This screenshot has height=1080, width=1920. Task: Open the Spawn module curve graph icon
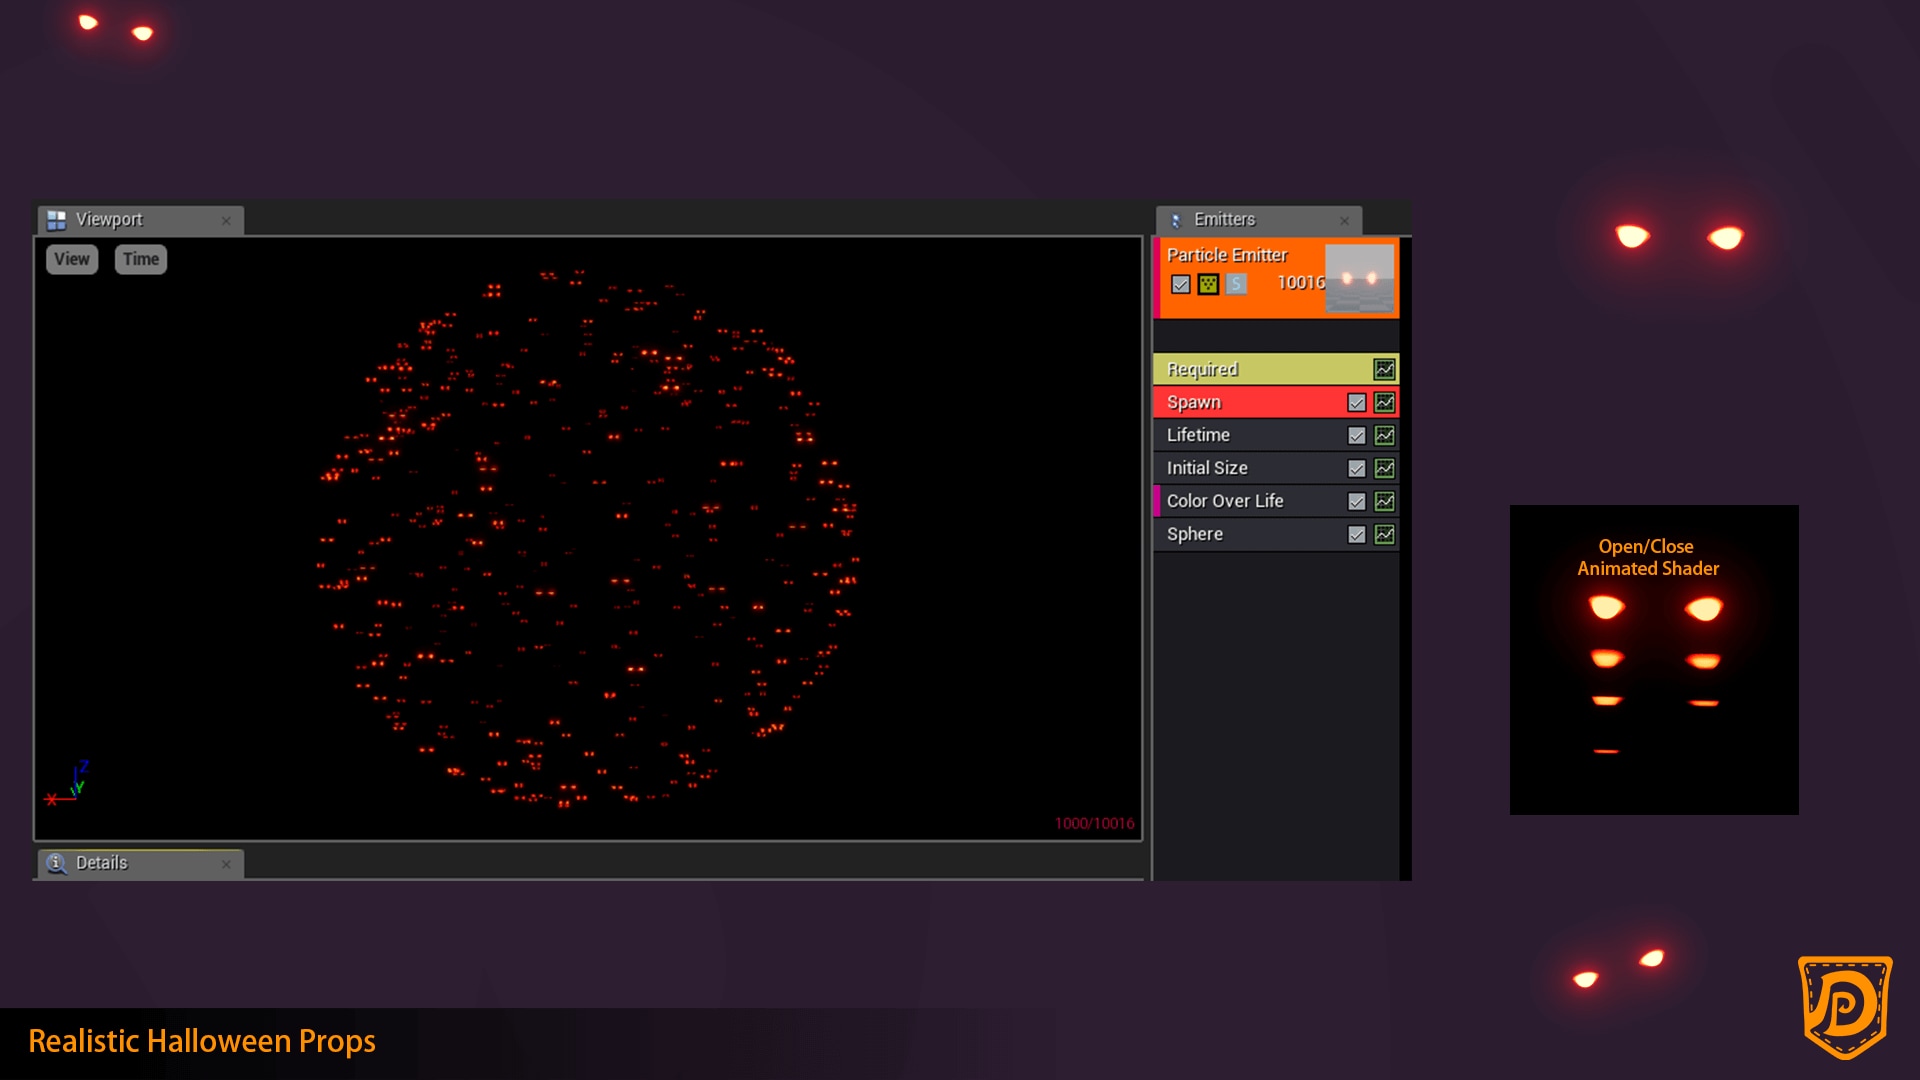click(1384, 402)
